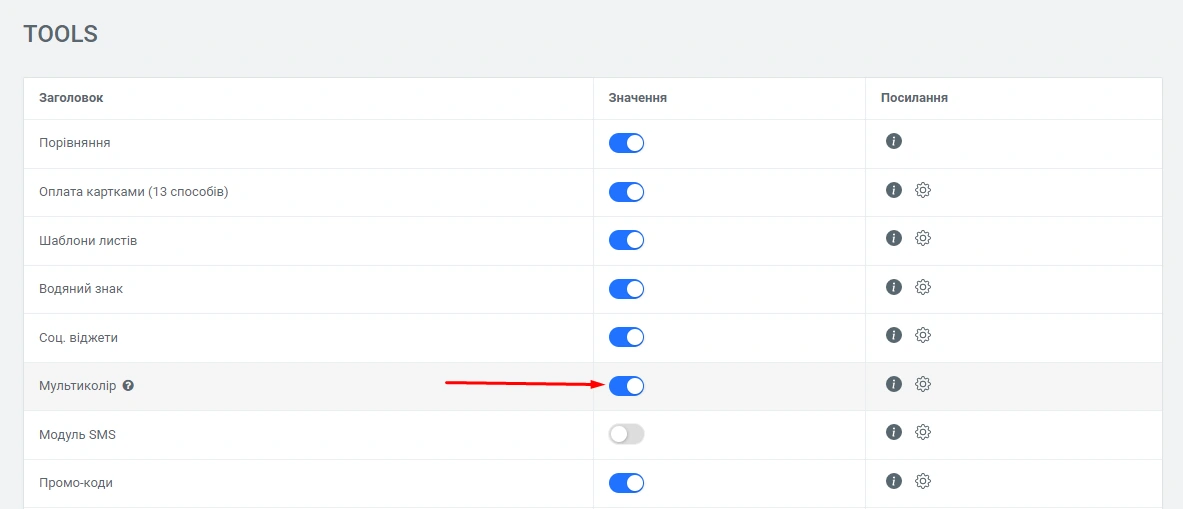Switch off the Мультиколір toggle
Viewport: 1183px width, 509px height.
(626, 386)
